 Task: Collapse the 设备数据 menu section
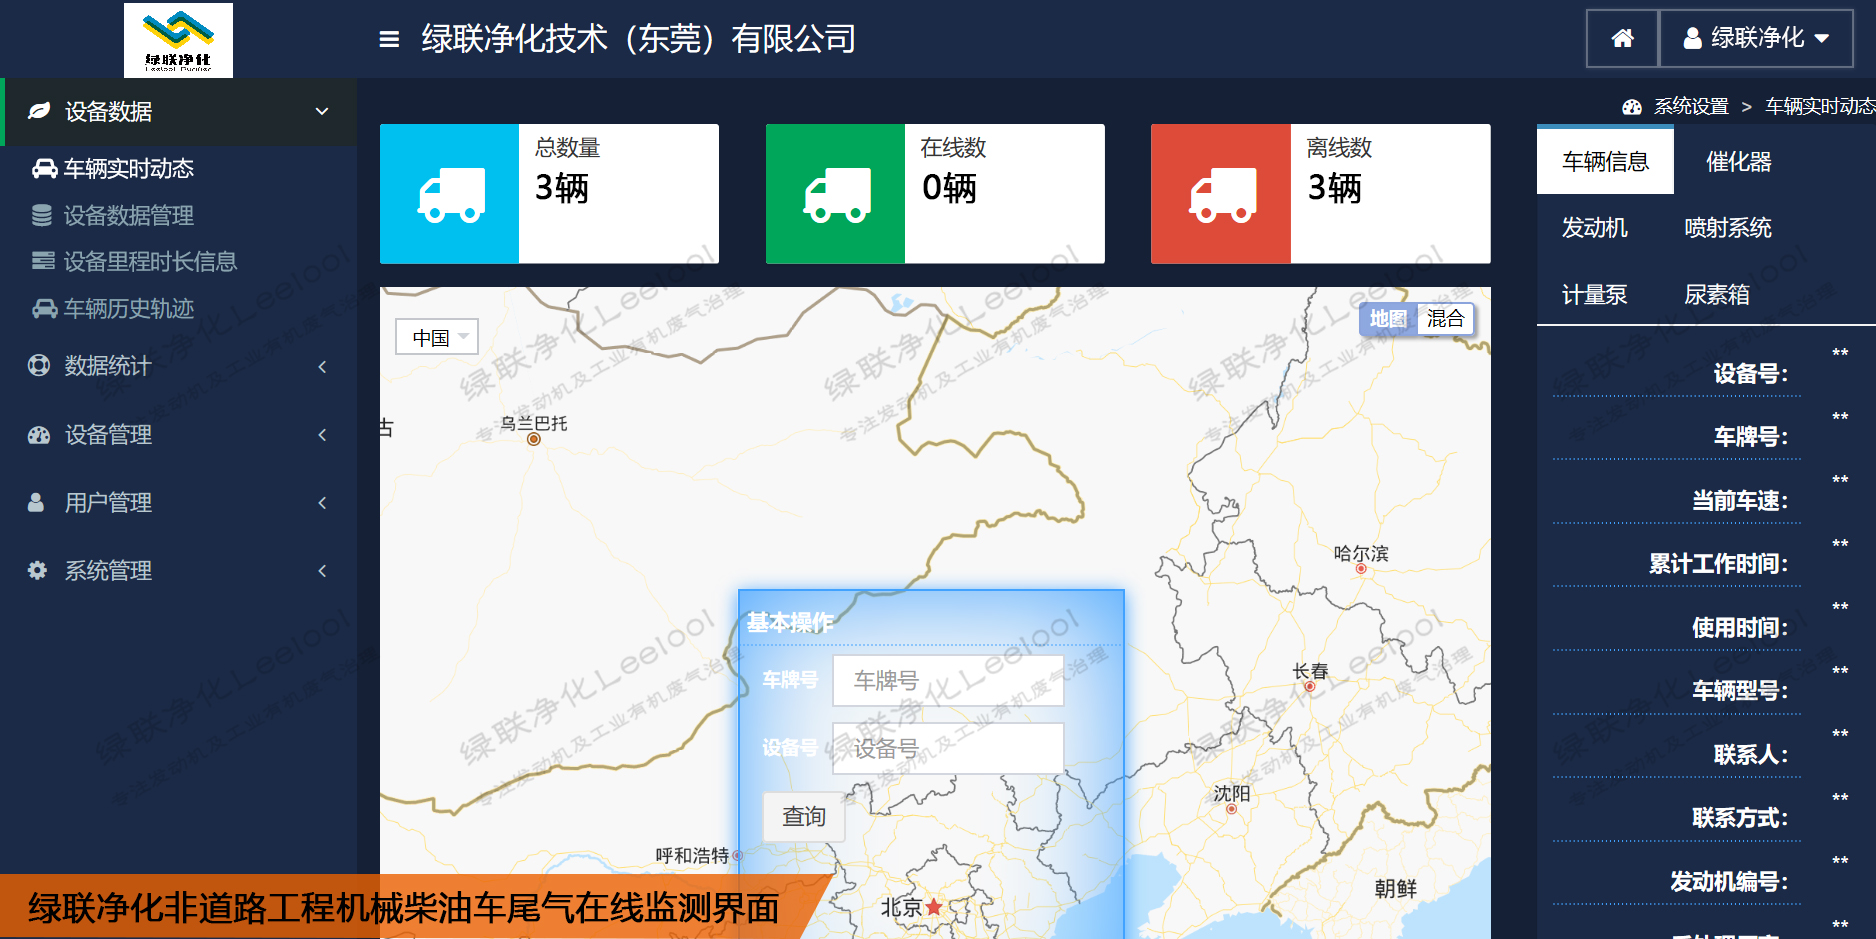pyautogui.click(x=320, y=112)
